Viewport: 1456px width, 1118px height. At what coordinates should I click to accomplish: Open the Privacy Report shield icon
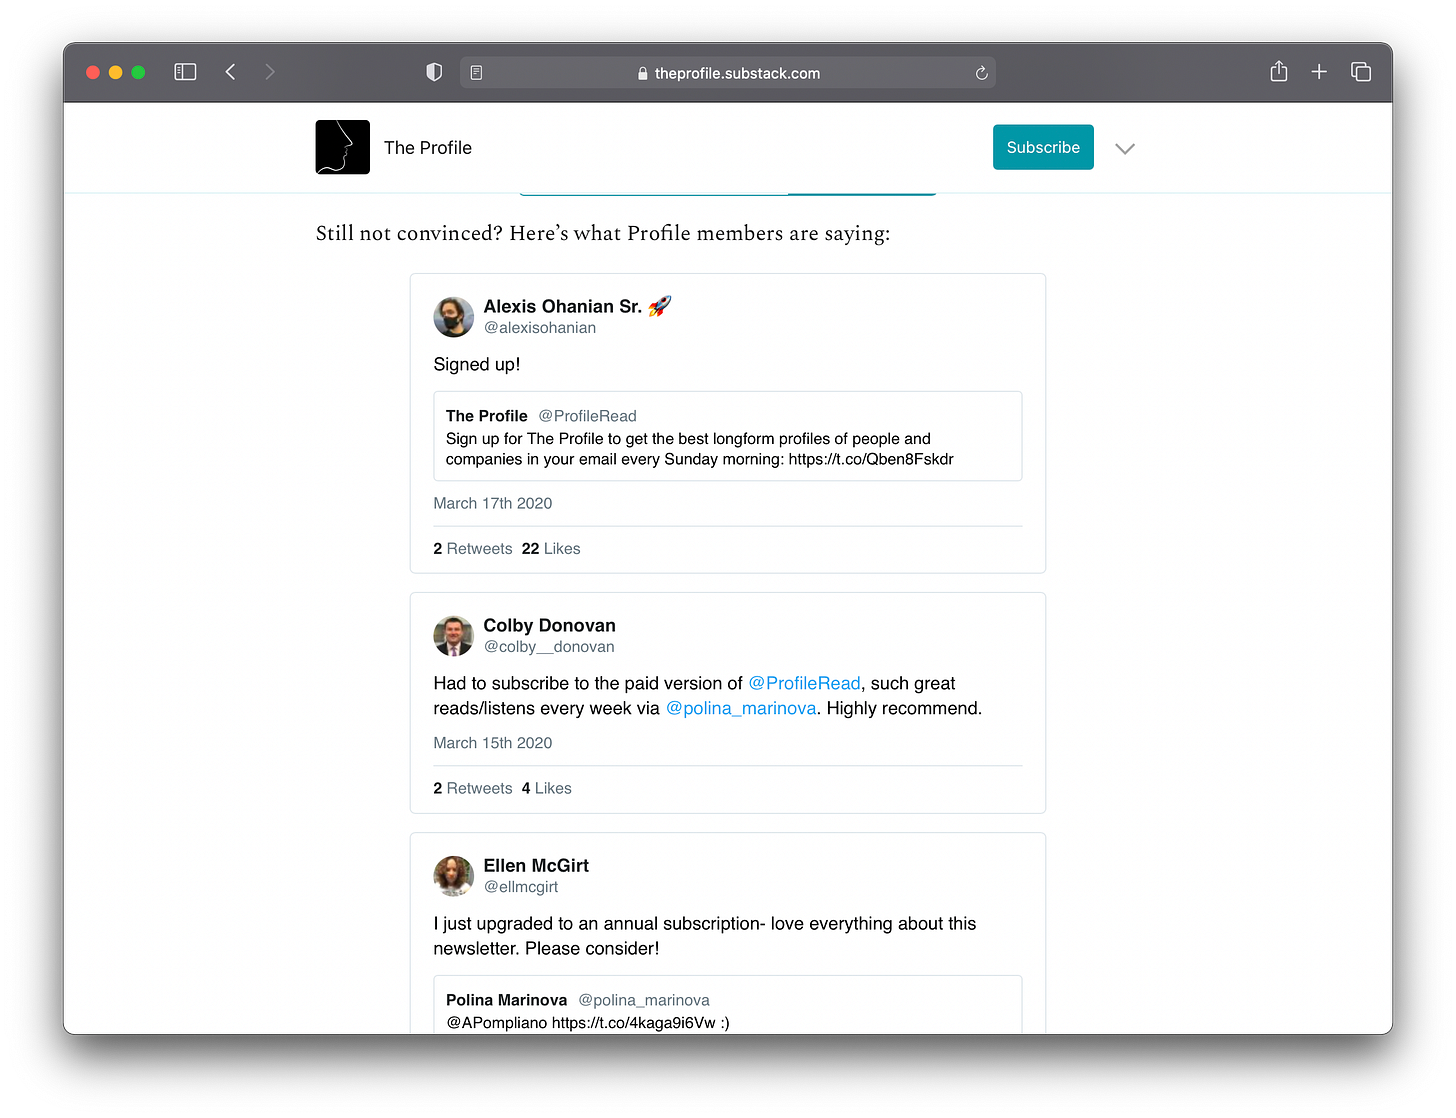click(433, 71)
